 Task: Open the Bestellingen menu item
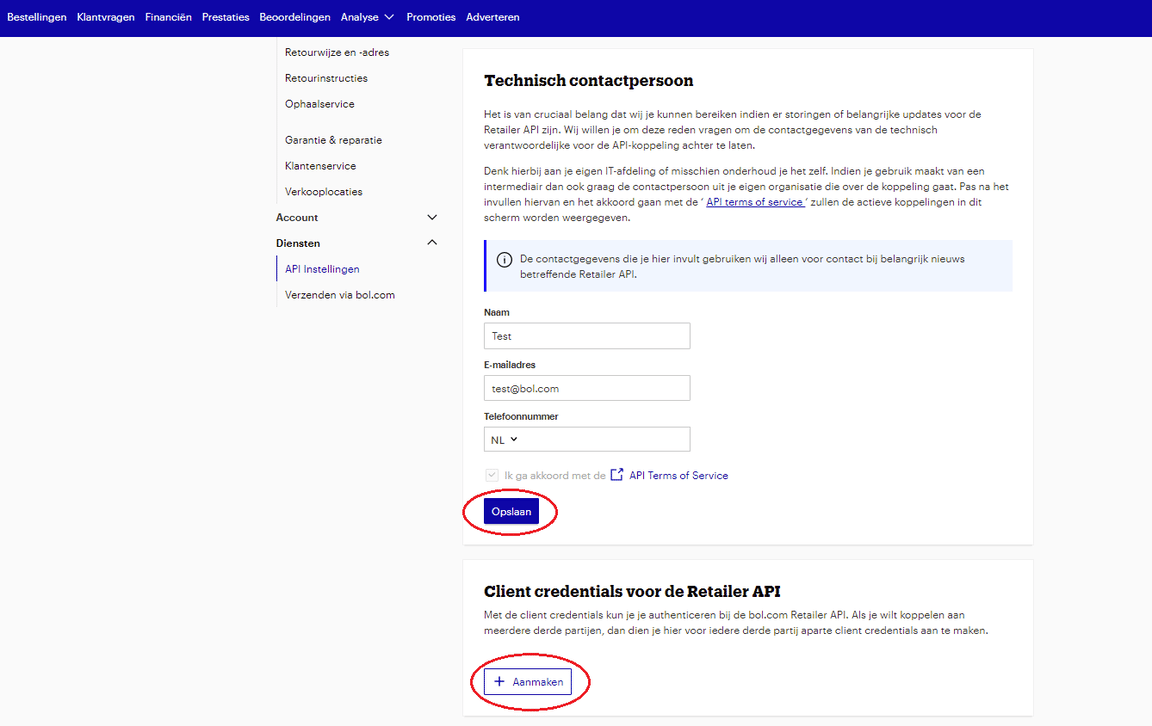pyautogui.click(x=37, y=17)
